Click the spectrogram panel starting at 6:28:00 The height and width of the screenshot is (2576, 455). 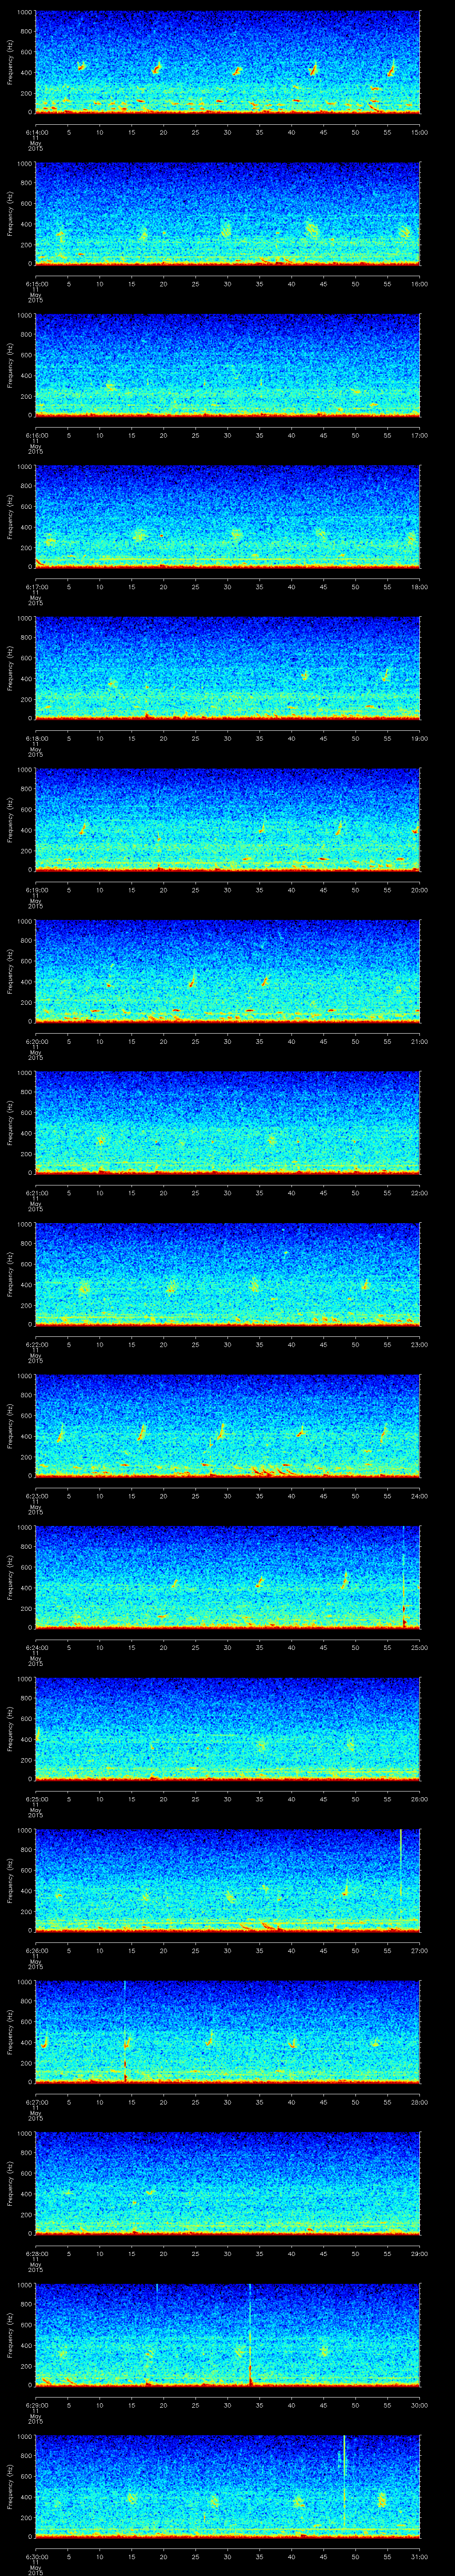point(228,2183)
